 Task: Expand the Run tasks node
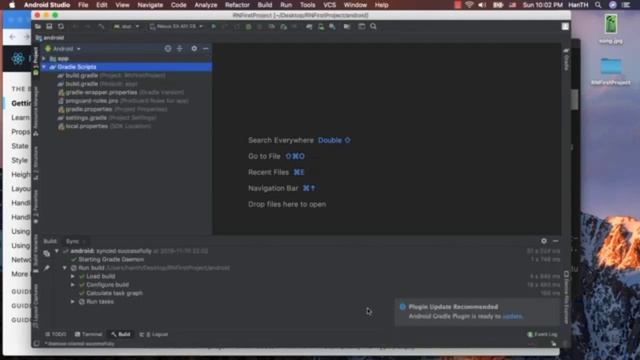click(x=73, y=302)
